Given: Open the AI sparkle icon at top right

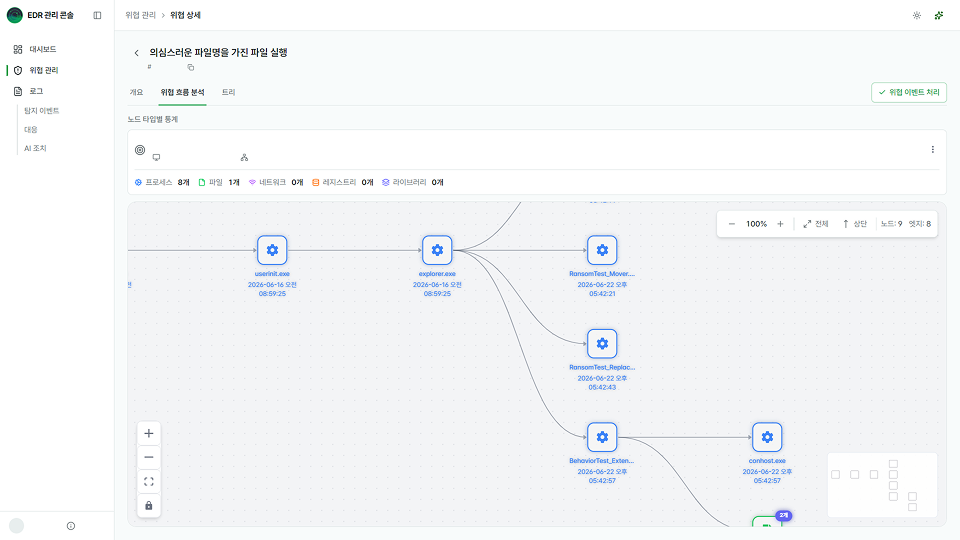Looking at the screenshot, I should pos(939,15).
